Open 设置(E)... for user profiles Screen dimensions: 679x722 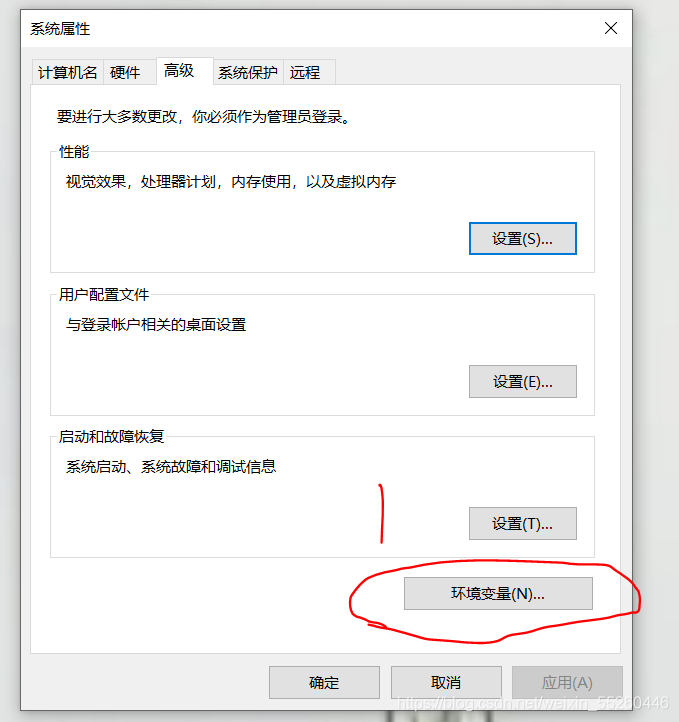[522, 381]
